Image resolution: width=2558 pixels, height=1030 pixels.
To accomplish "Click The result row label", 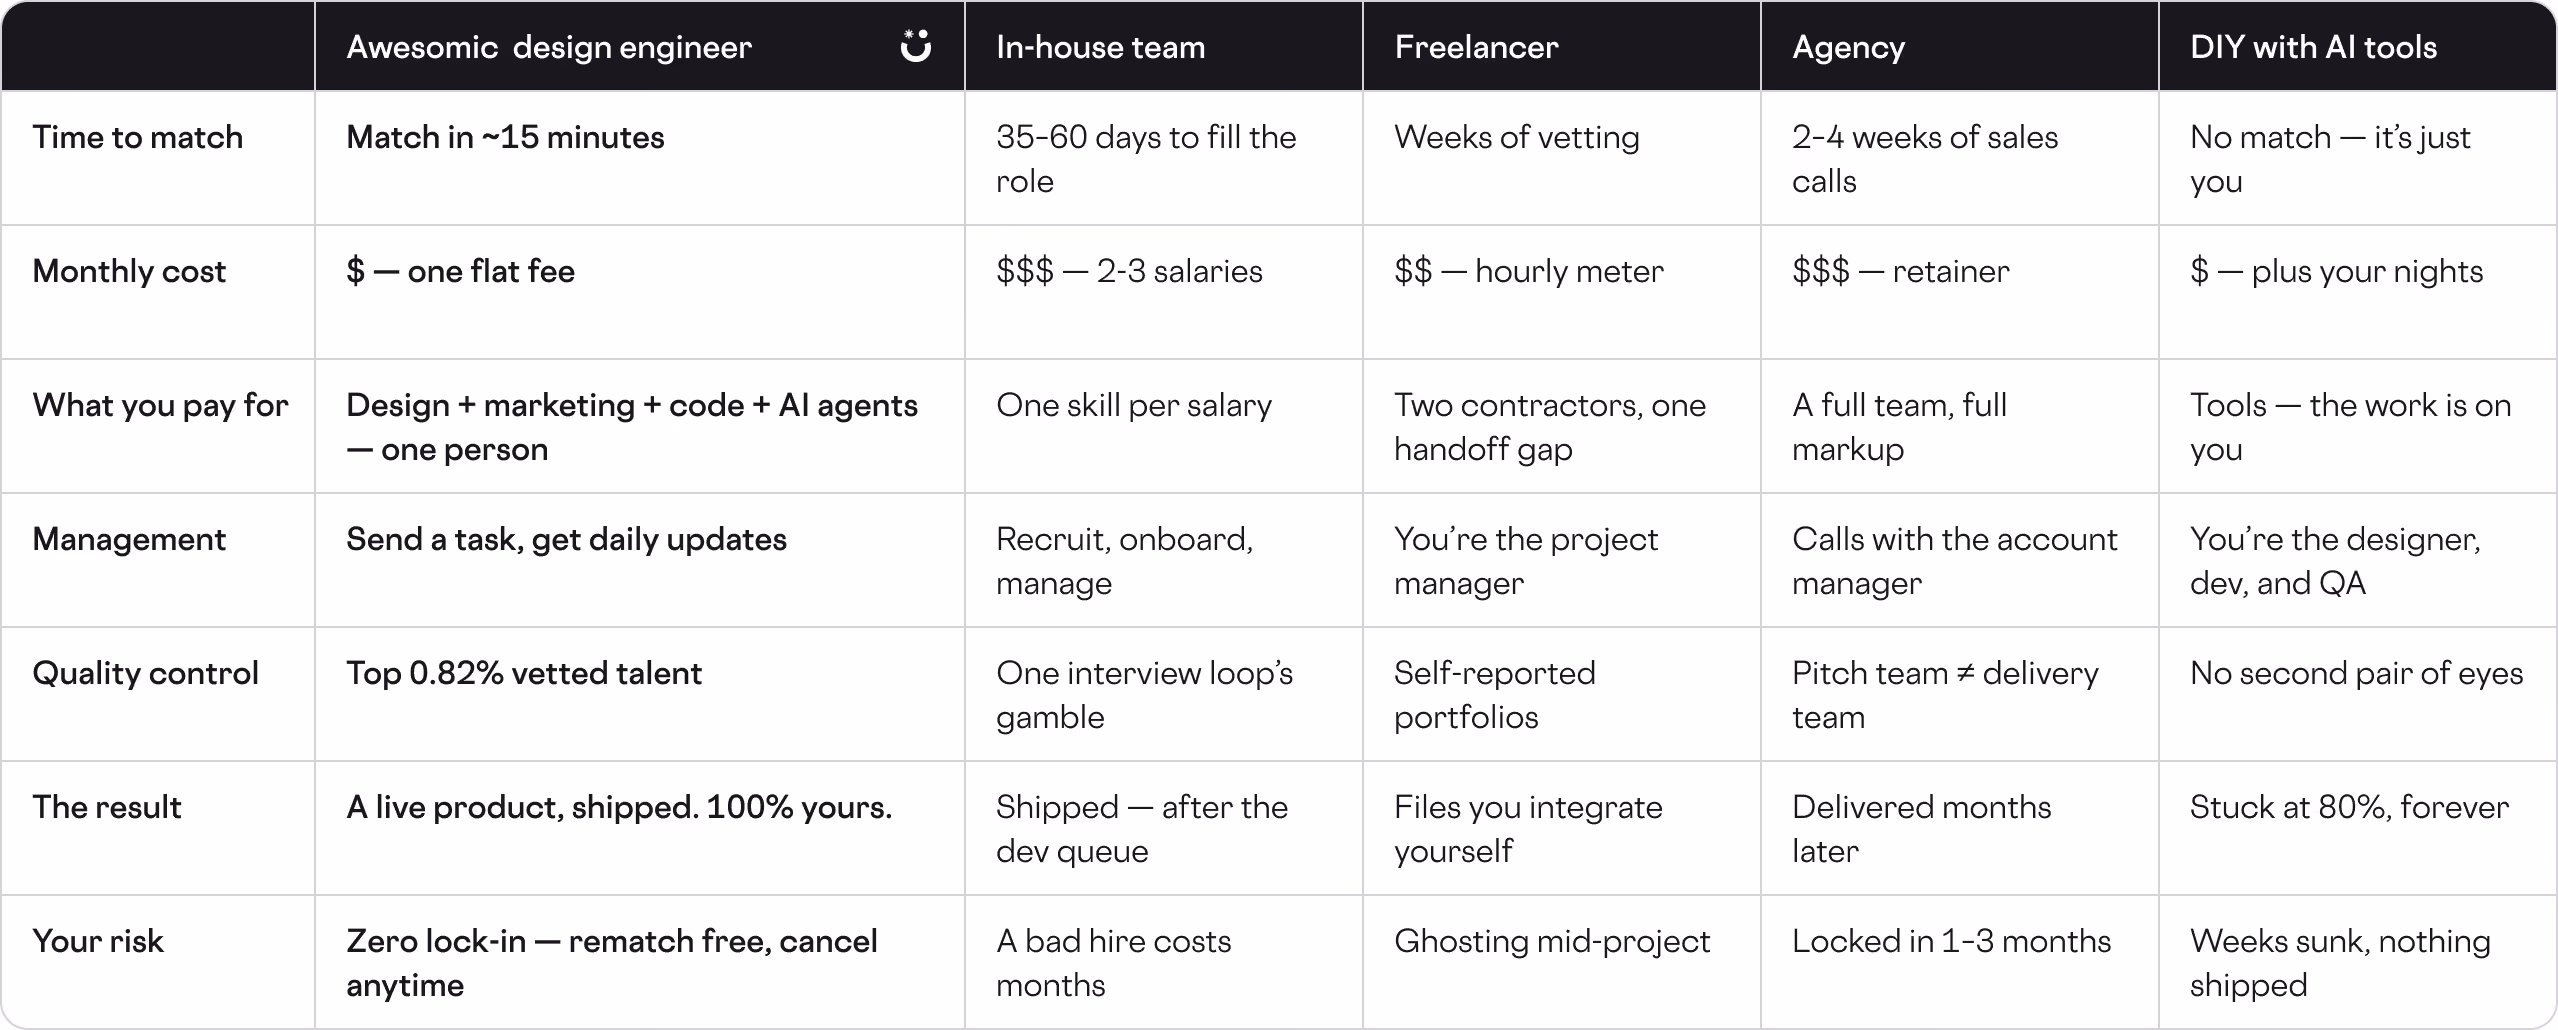I will click(107, 807).
